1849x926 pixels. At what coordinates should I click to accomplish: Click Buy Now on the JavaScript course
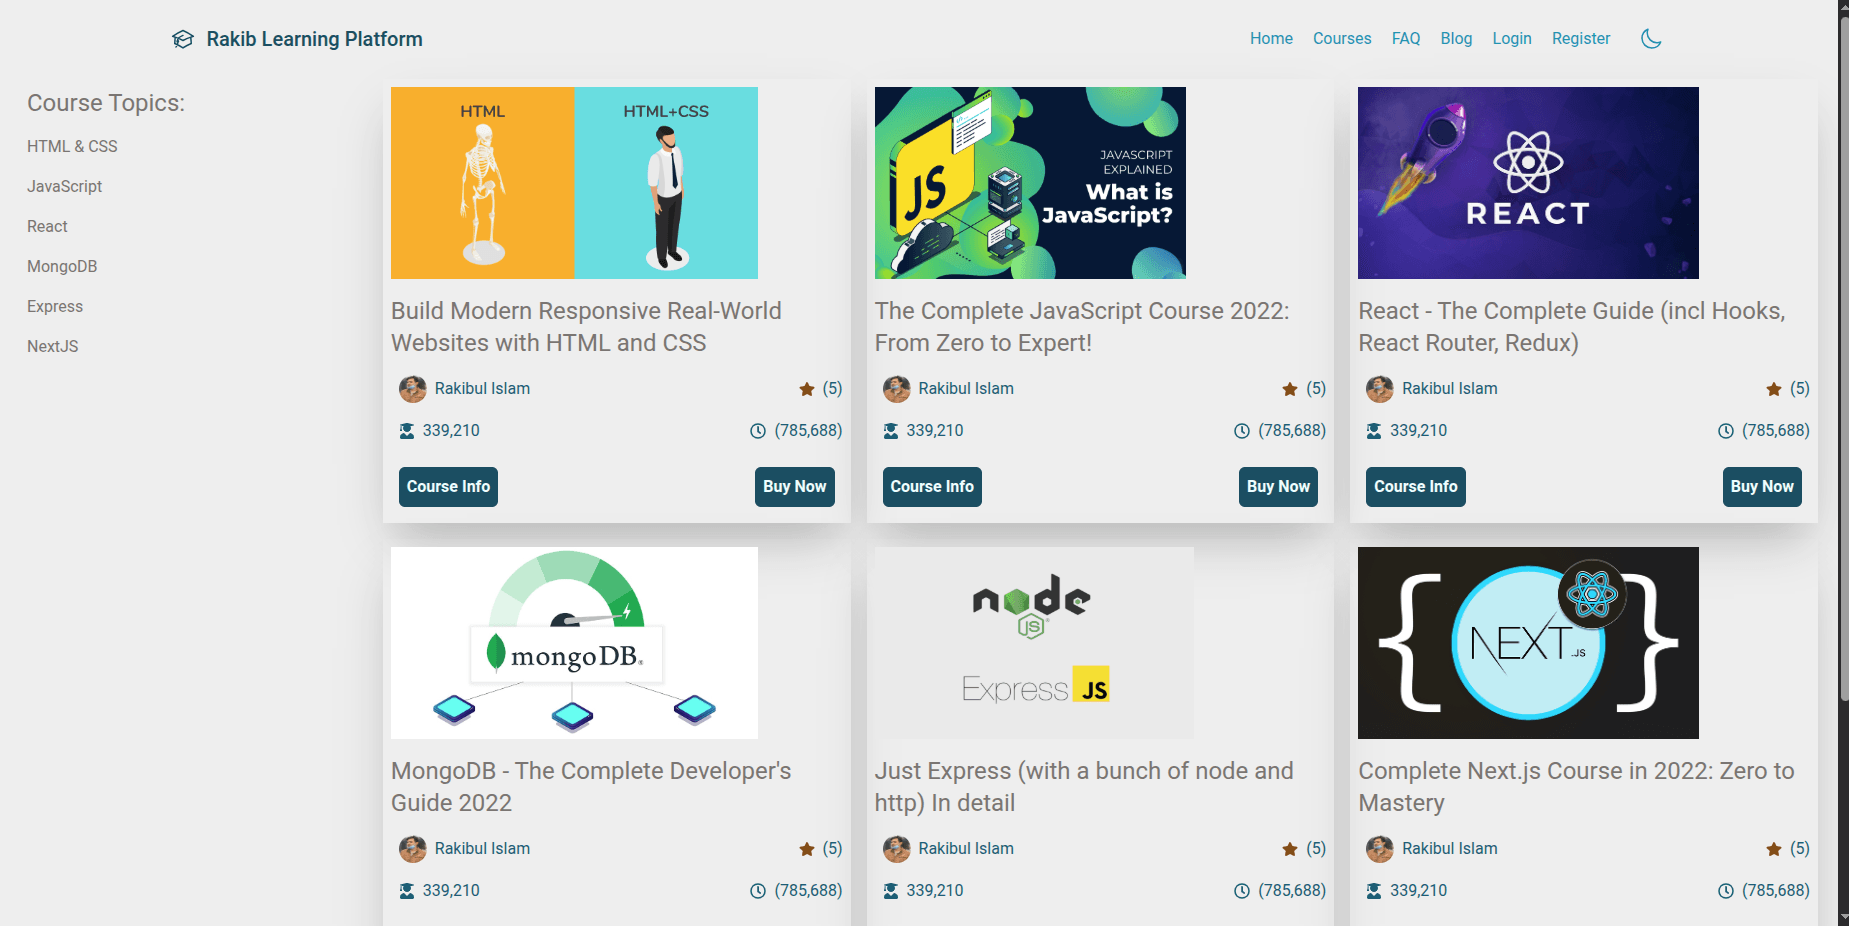tap(1277, 487)
